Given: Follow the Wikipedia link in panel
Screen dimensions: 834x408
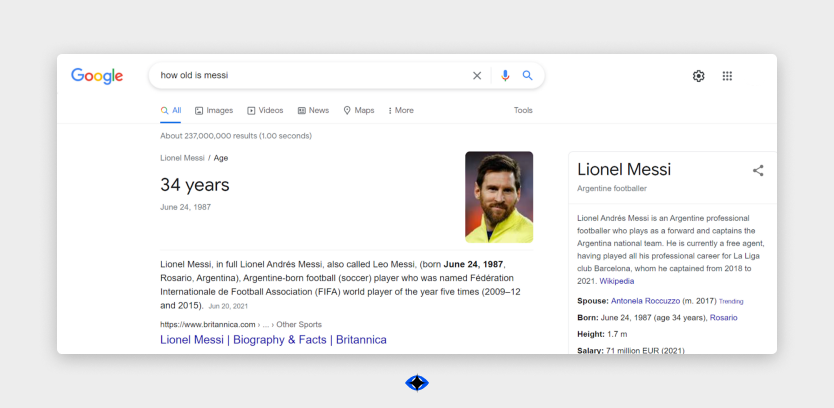Looking at the screenshot, I should click(617, 281).
